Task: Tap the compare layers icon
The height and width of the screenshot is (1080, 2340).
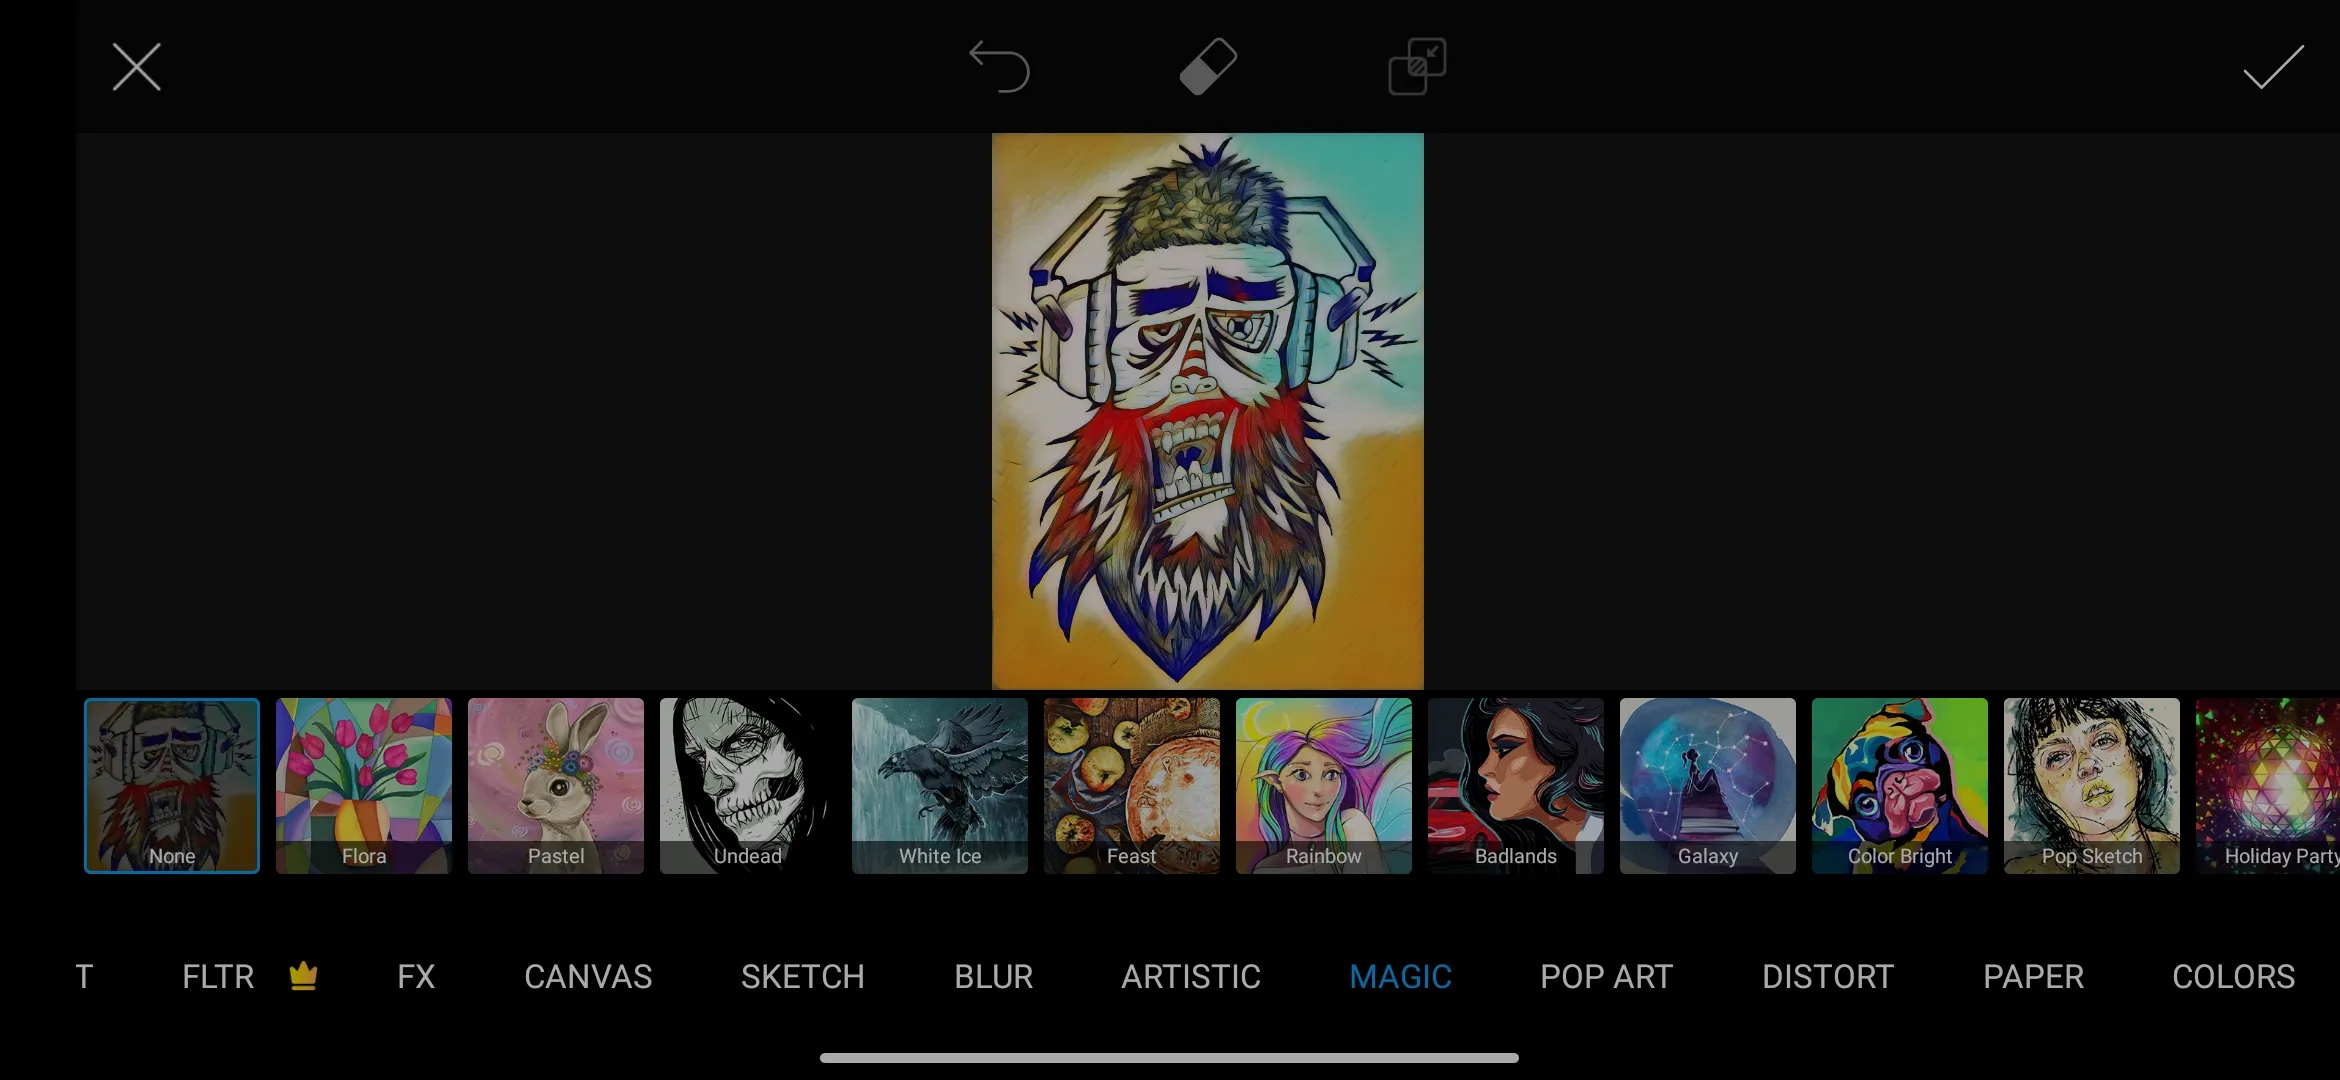Action: click(1417, 67)
